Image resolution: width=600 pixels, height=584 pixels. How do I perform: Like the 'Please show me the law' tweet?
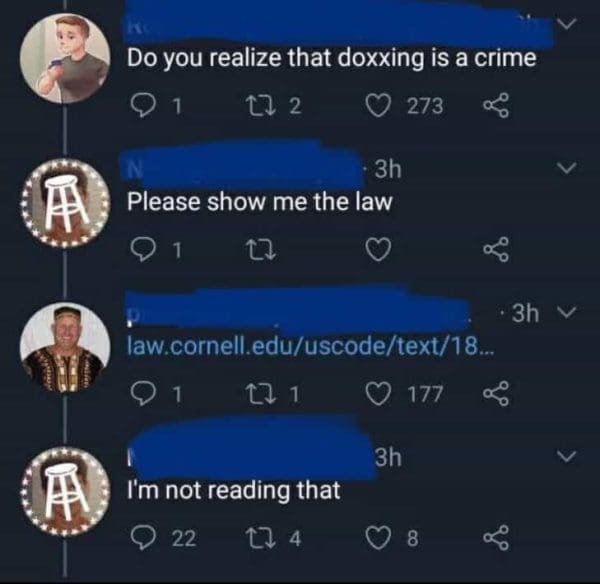(378, 250)
